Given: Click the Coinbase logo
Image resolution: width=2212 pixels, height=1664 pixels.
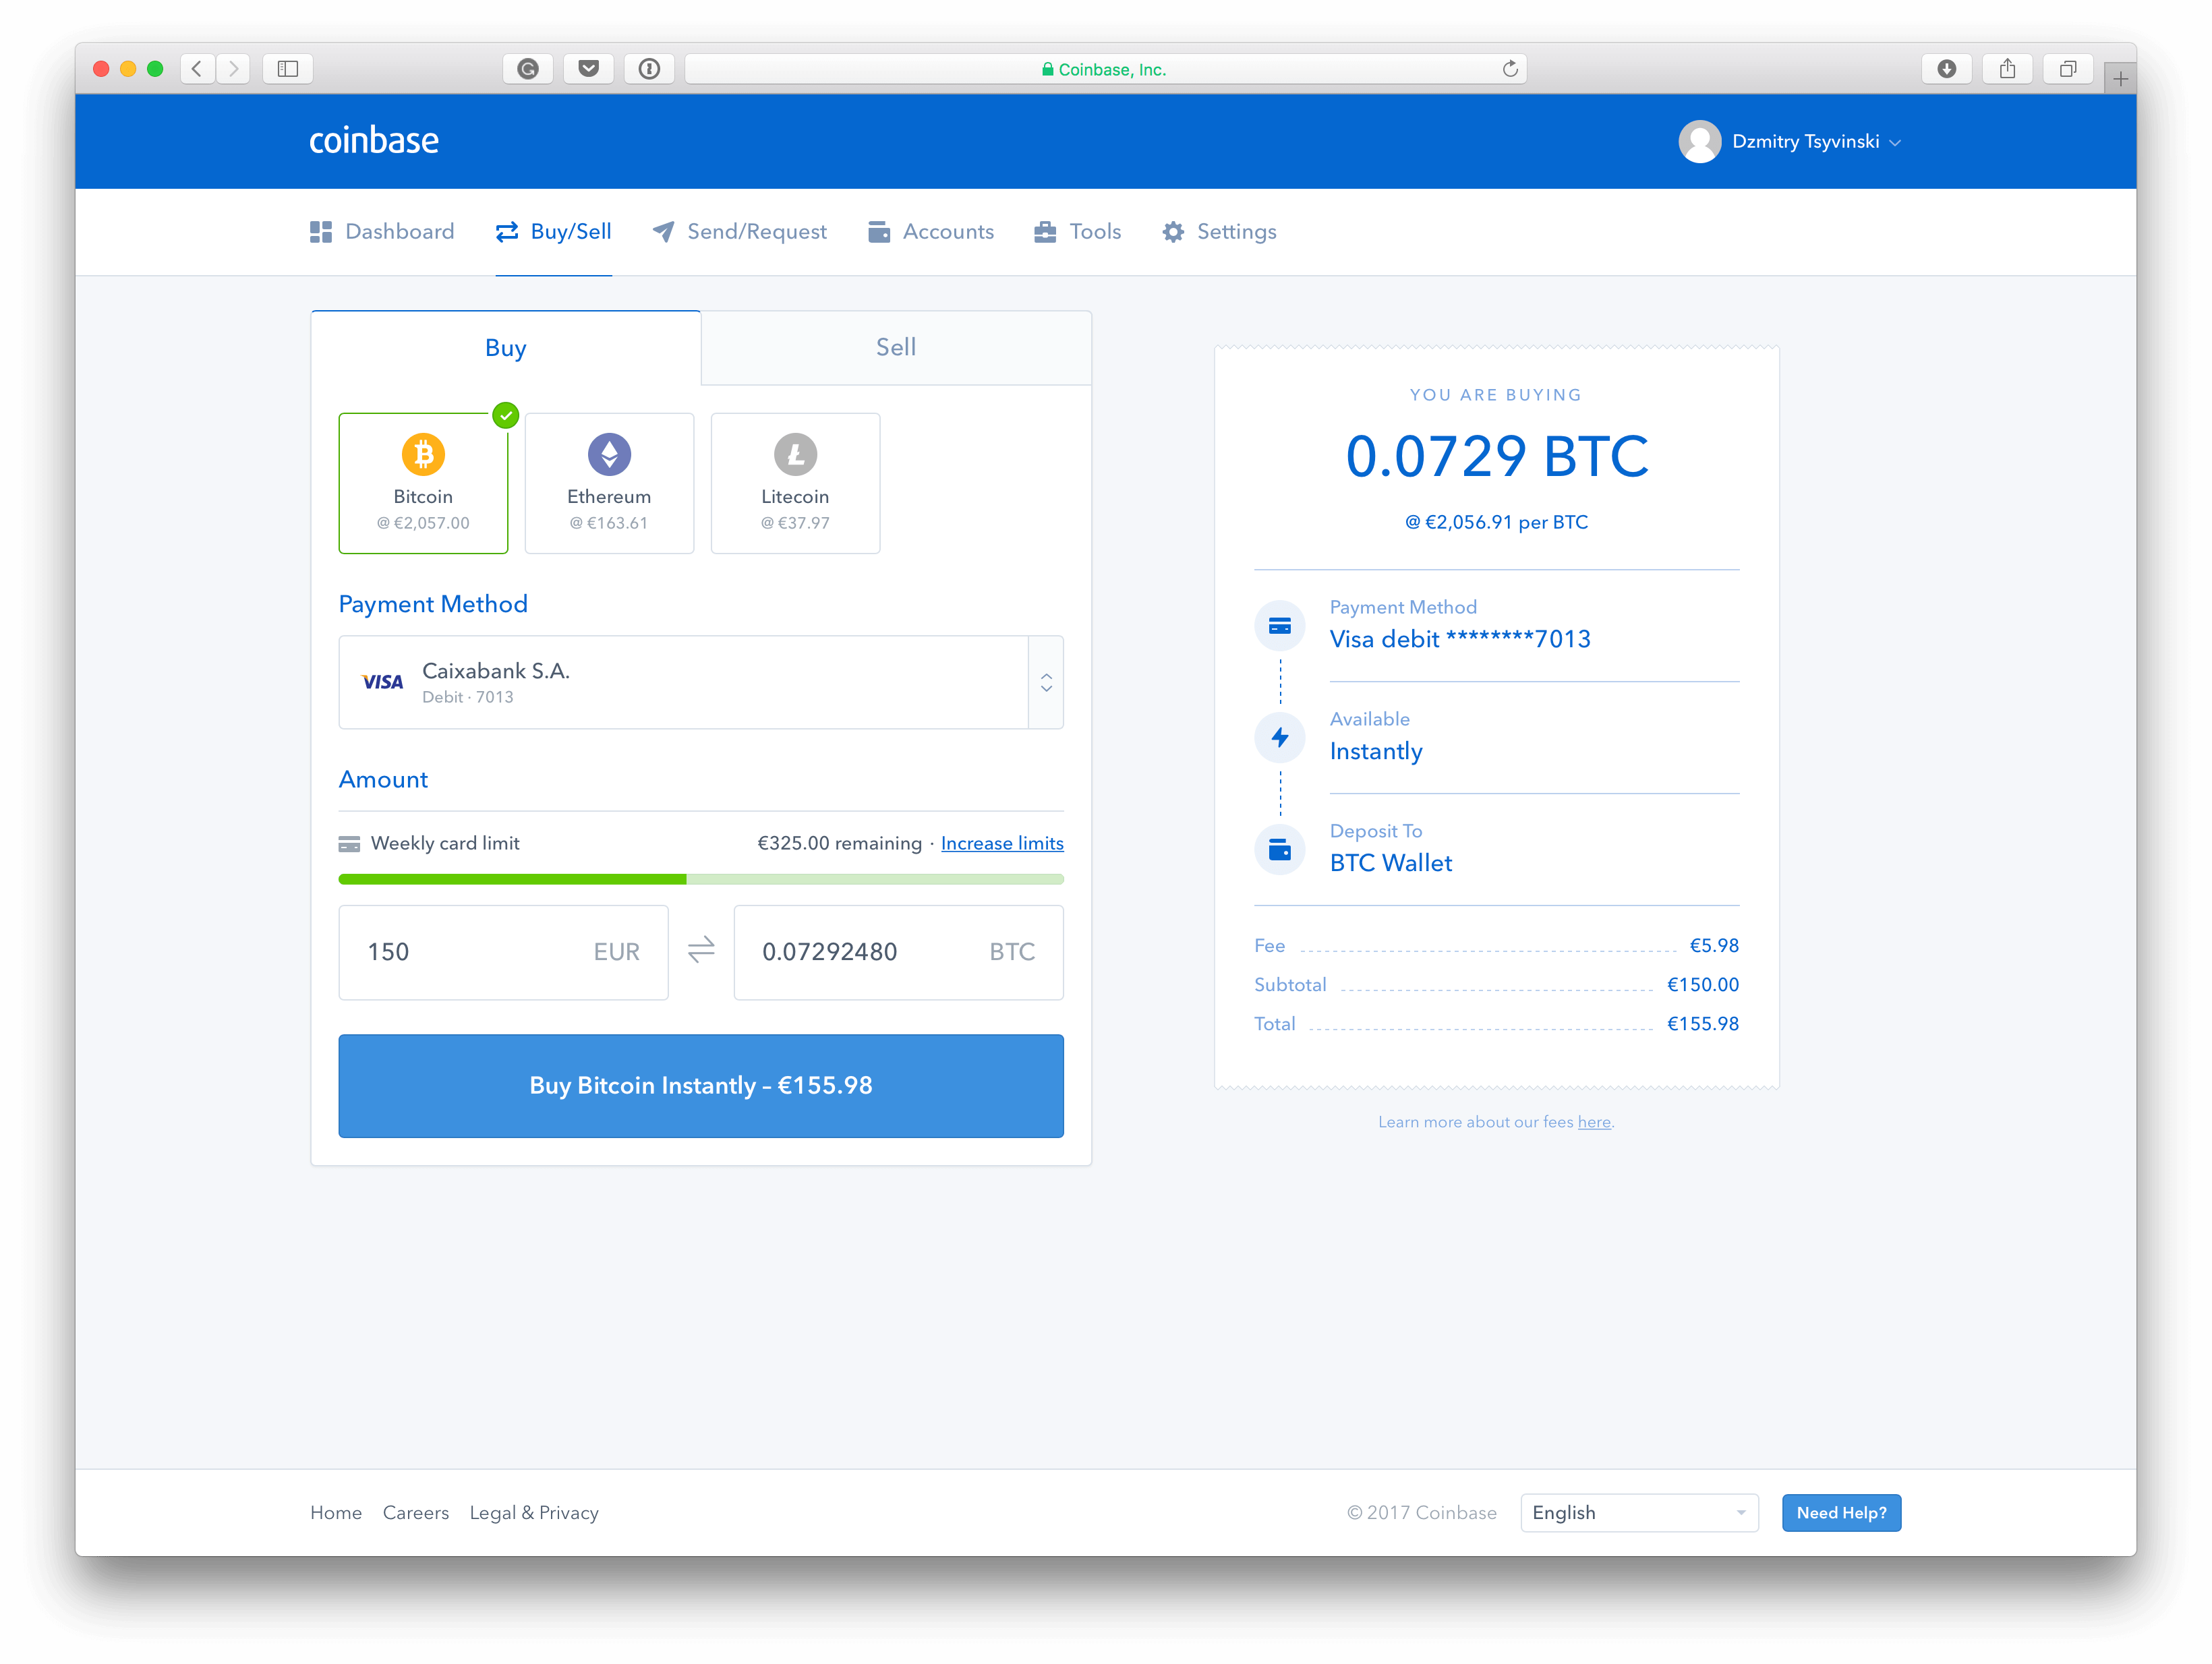Looking at the screenshot, I should [373, 141].
